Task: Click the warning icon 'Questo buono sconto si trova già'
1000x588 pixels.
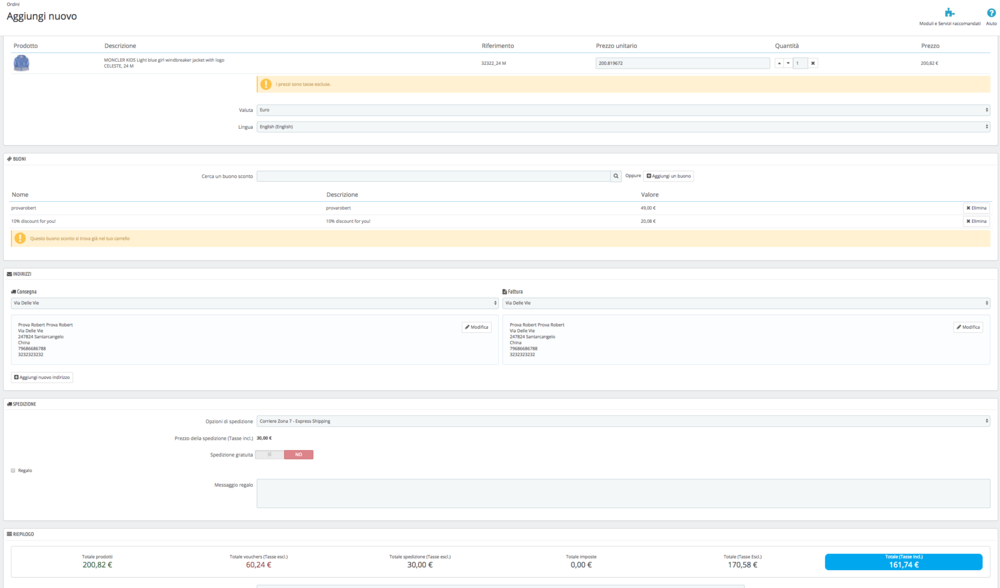Action: 20,239
